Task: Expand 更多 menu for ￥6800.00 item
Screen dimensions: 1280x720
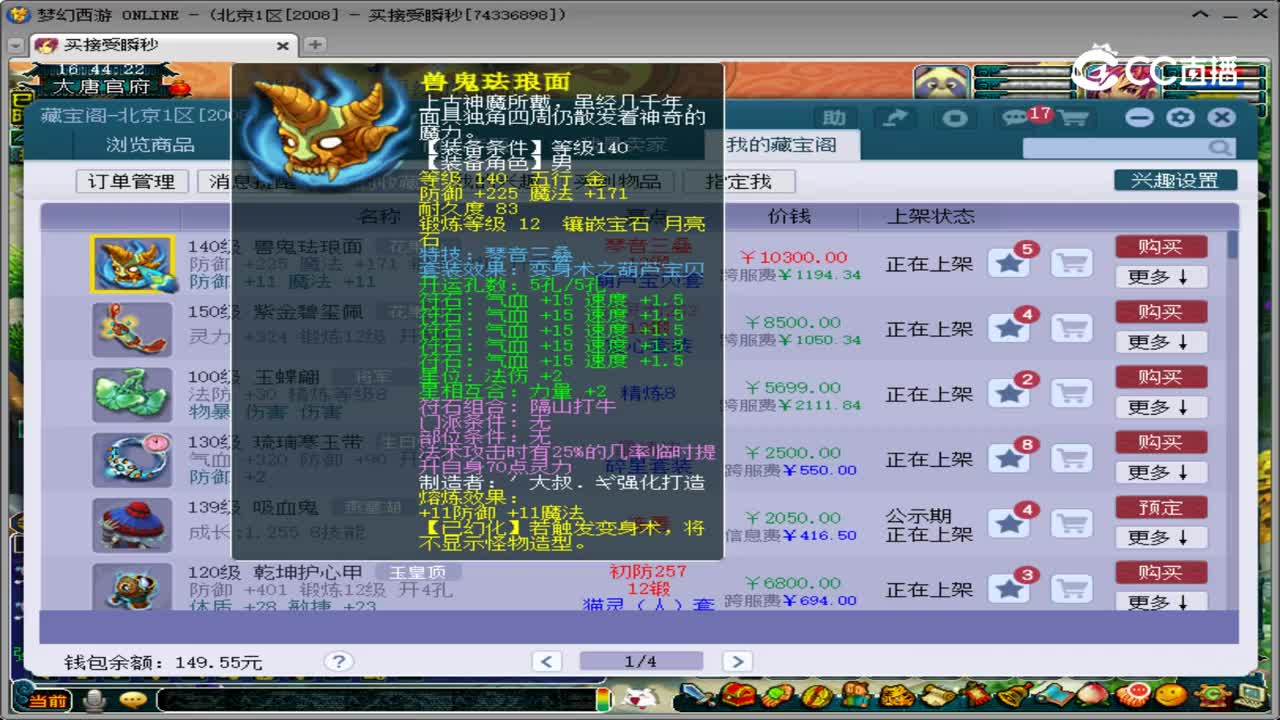Action: coord(1161,602)
